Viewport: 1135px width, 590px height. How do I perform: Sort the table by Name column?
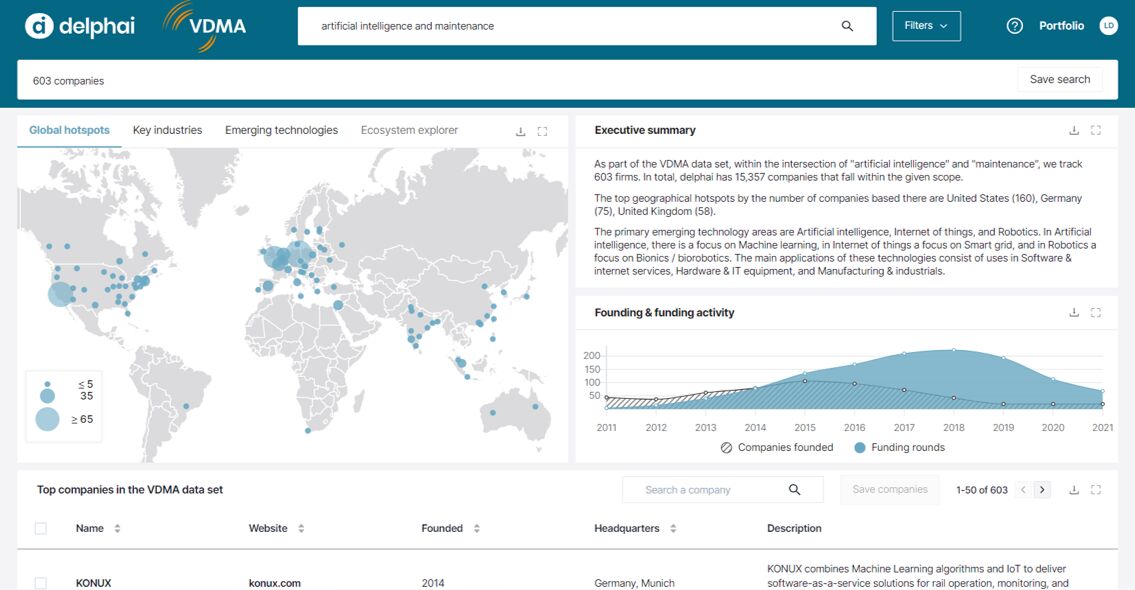pos(117,528)
